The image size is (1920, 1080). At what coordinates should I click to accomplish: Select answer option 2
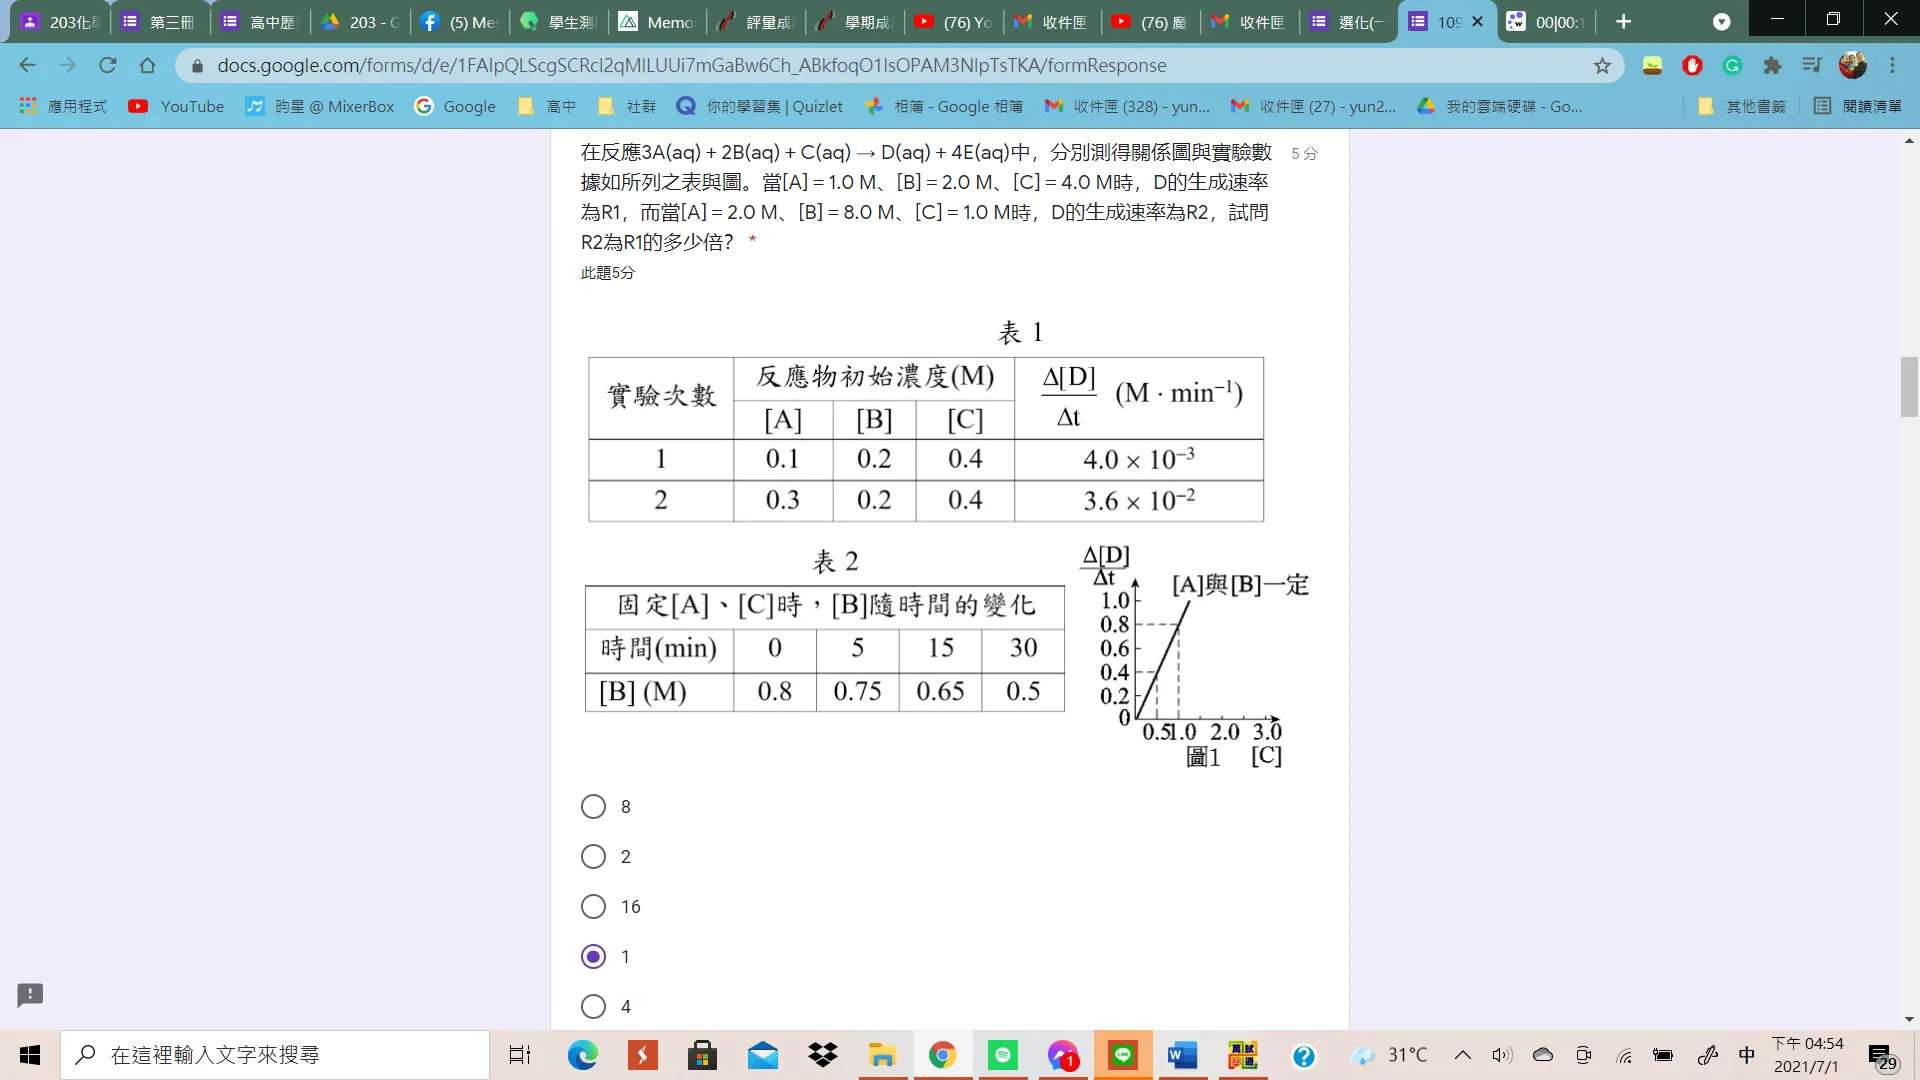[593, 856]
